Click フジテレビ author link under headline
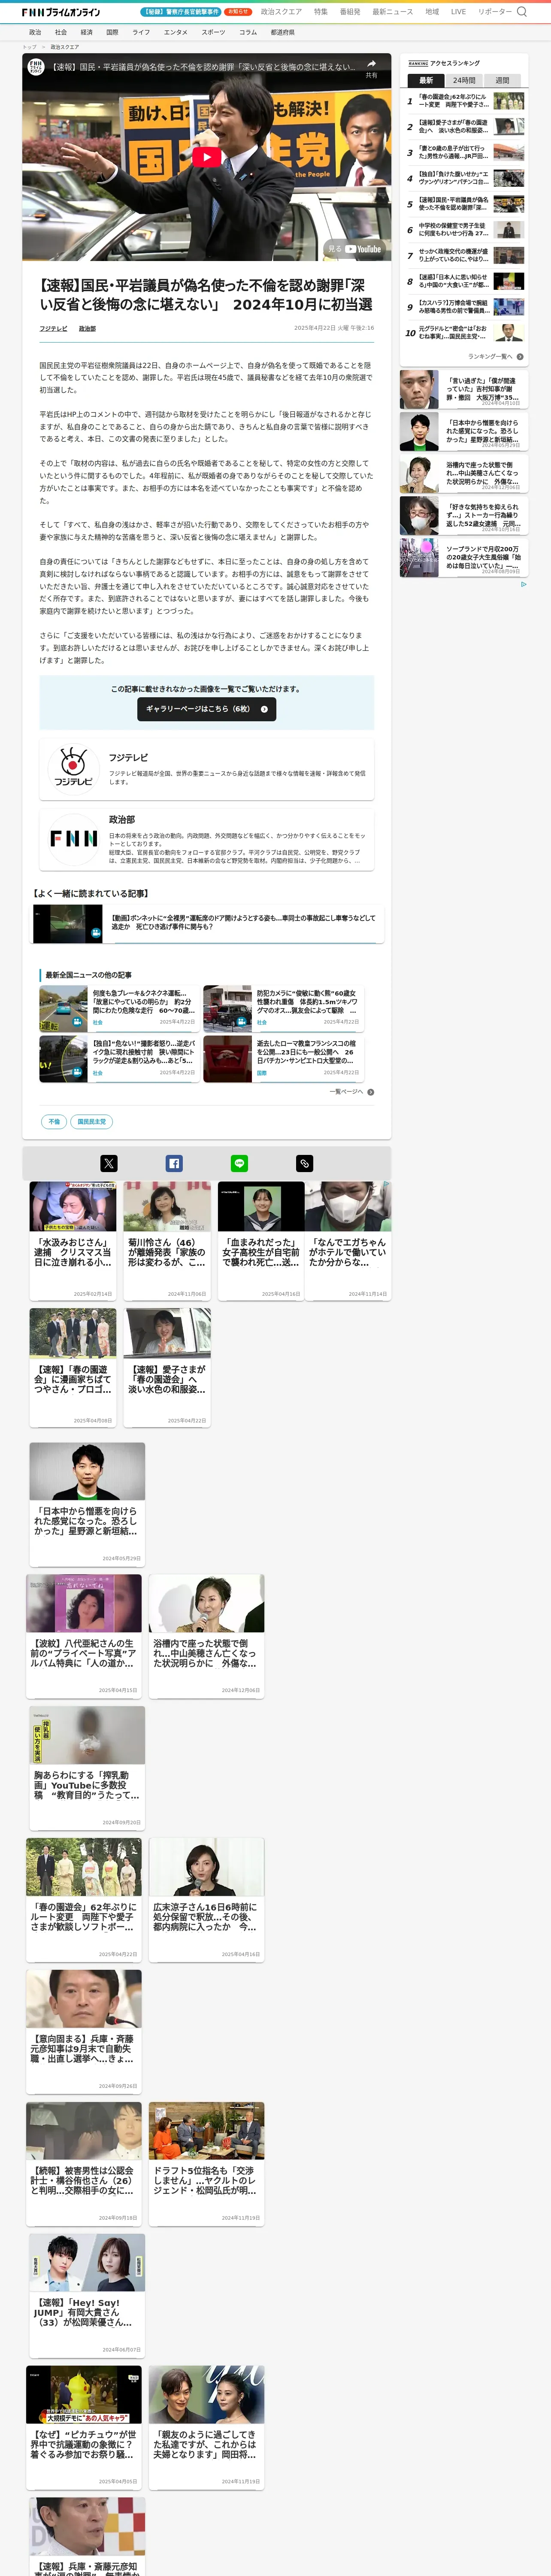551x2576 pixels. [x=53, y=328]
